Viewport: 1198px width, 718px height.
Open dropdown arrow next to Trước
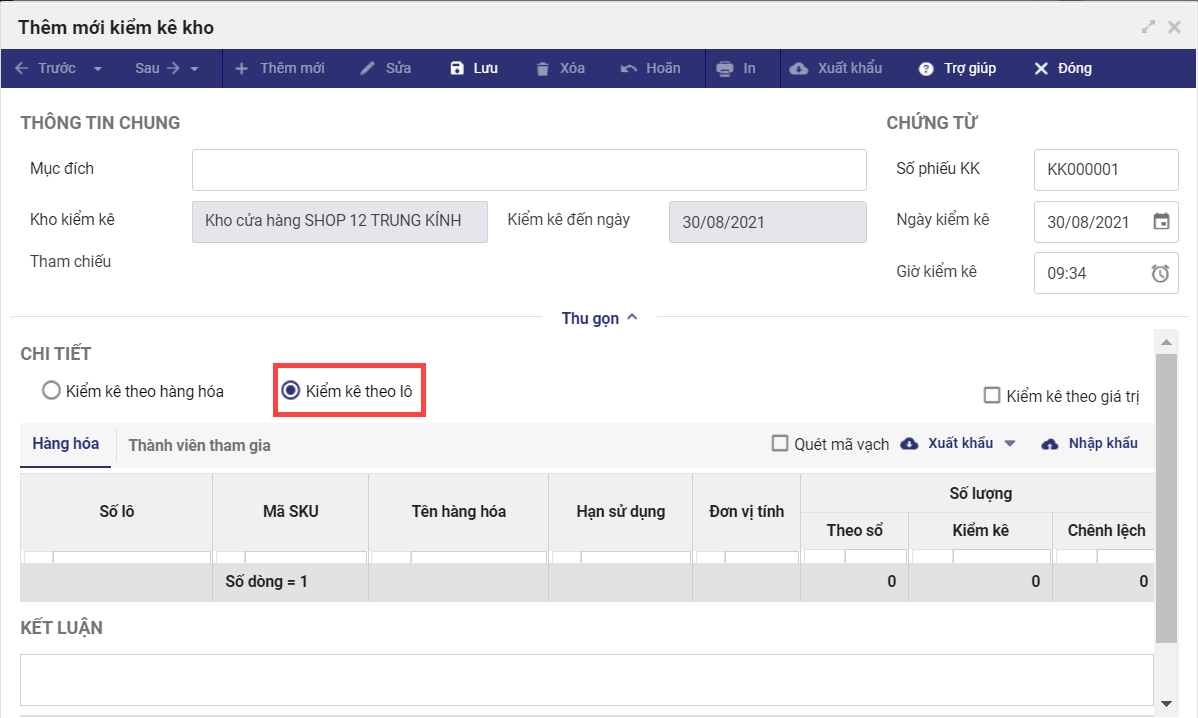tap(98, 69)
